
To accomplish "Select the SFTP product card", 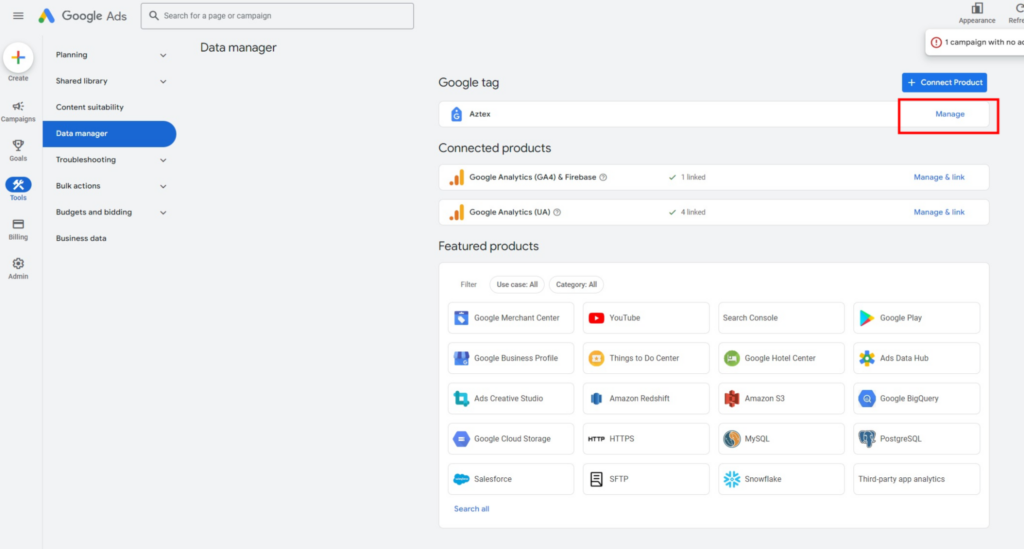I will pos(646,479).
